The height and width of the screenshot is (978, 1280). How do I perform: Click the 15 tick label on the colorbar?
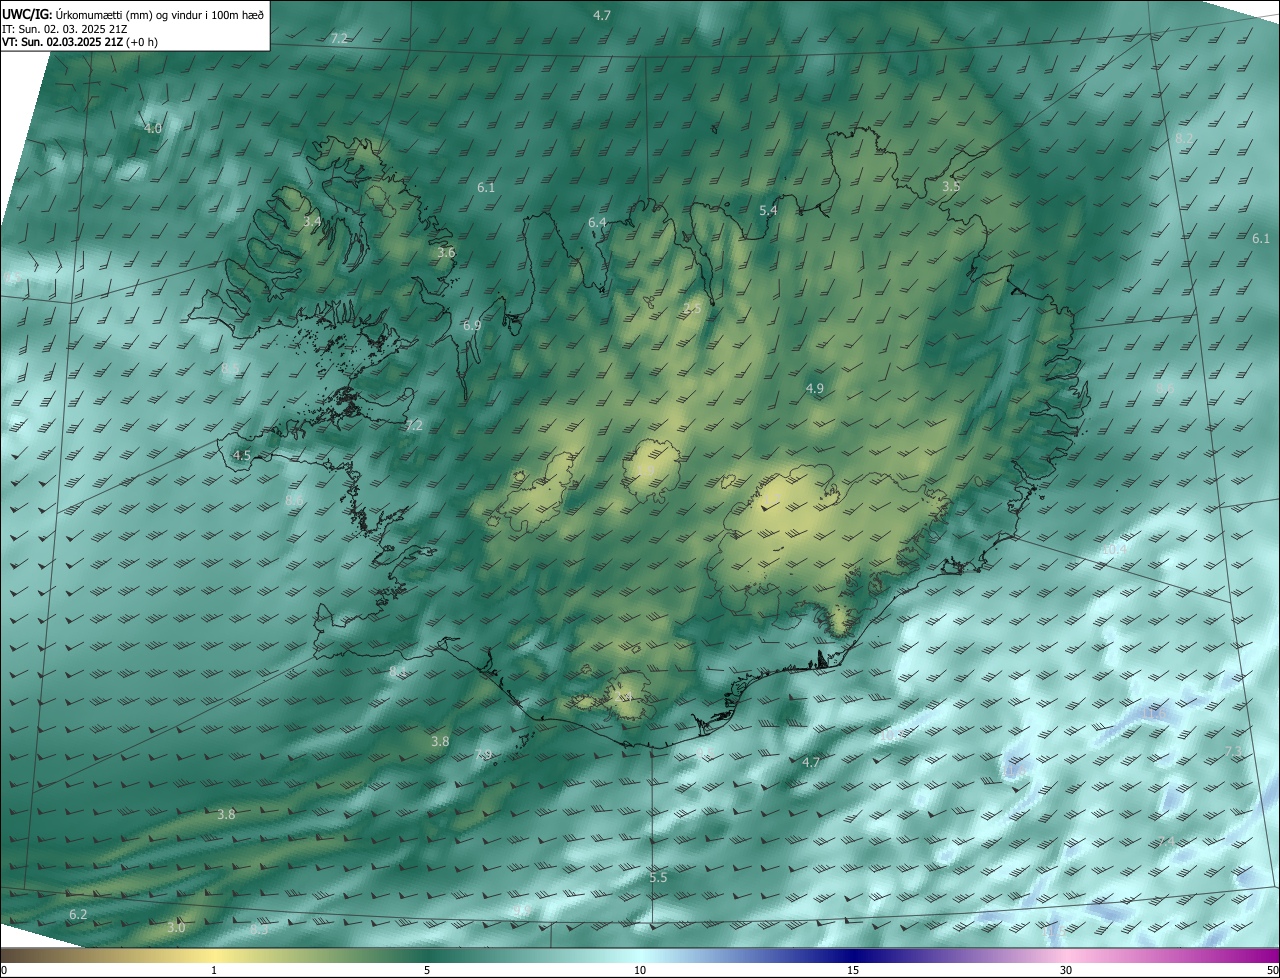coord(853,970)
